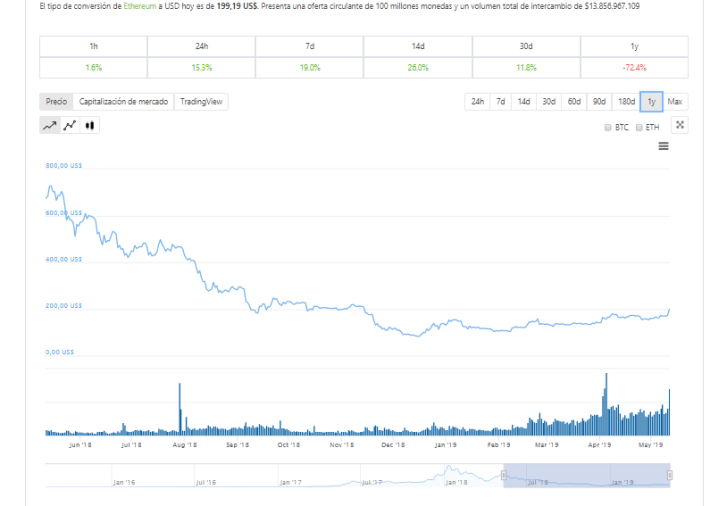Click the 1h change value 1.6%

point(94,67)
